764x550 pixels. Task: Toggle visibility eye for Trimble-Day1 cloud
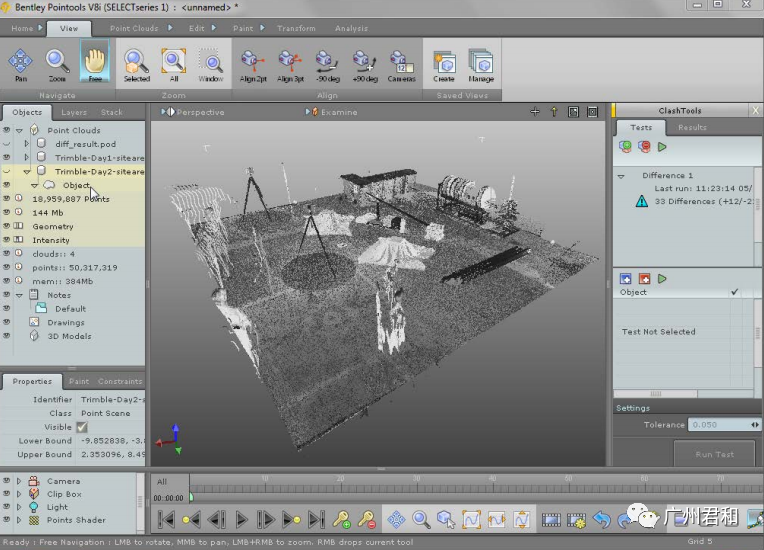[7, 157]
